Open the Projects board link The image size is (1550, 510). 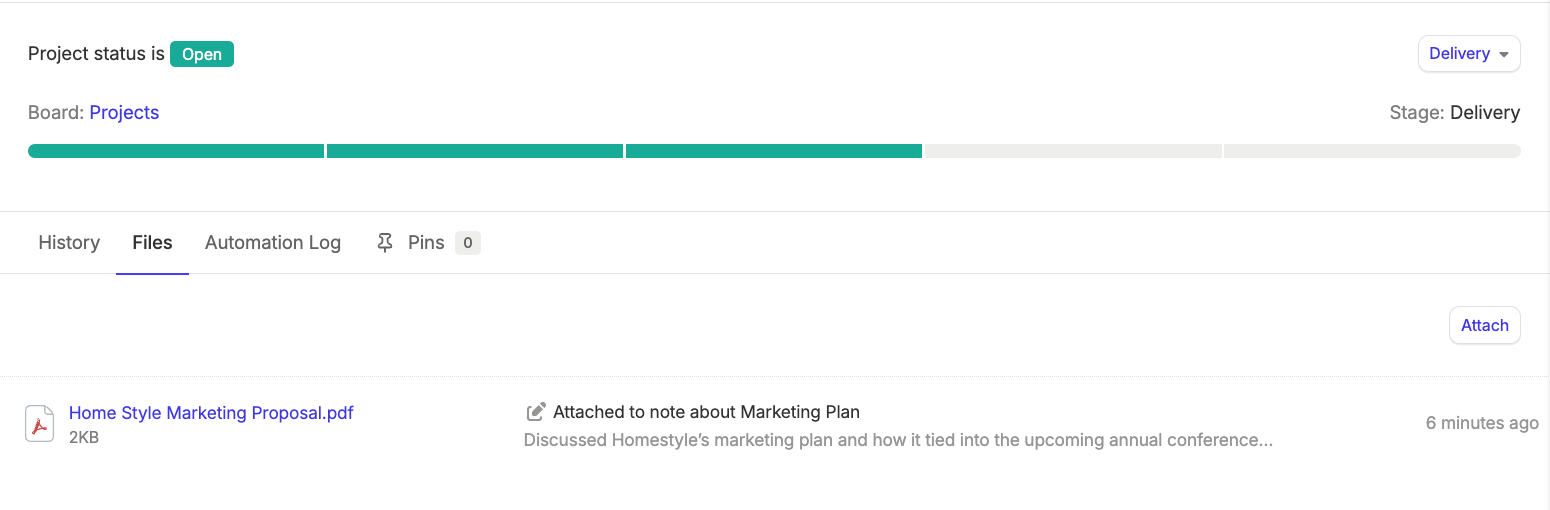point(124,113)
